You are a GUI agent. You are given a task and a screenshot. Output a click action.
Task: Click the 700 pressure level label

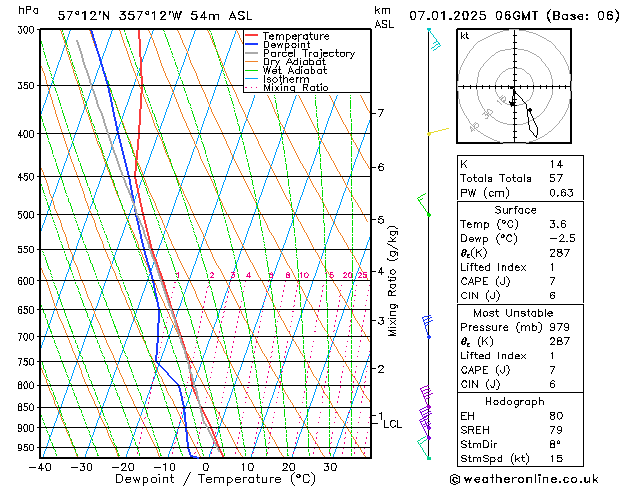click(28, 337)
